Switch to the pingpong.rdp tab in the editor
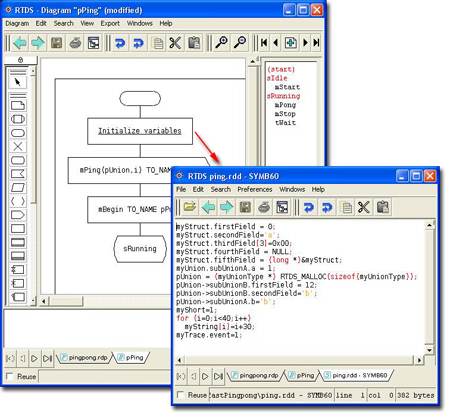This screenshot has height=419, width=450. (255, 375)
